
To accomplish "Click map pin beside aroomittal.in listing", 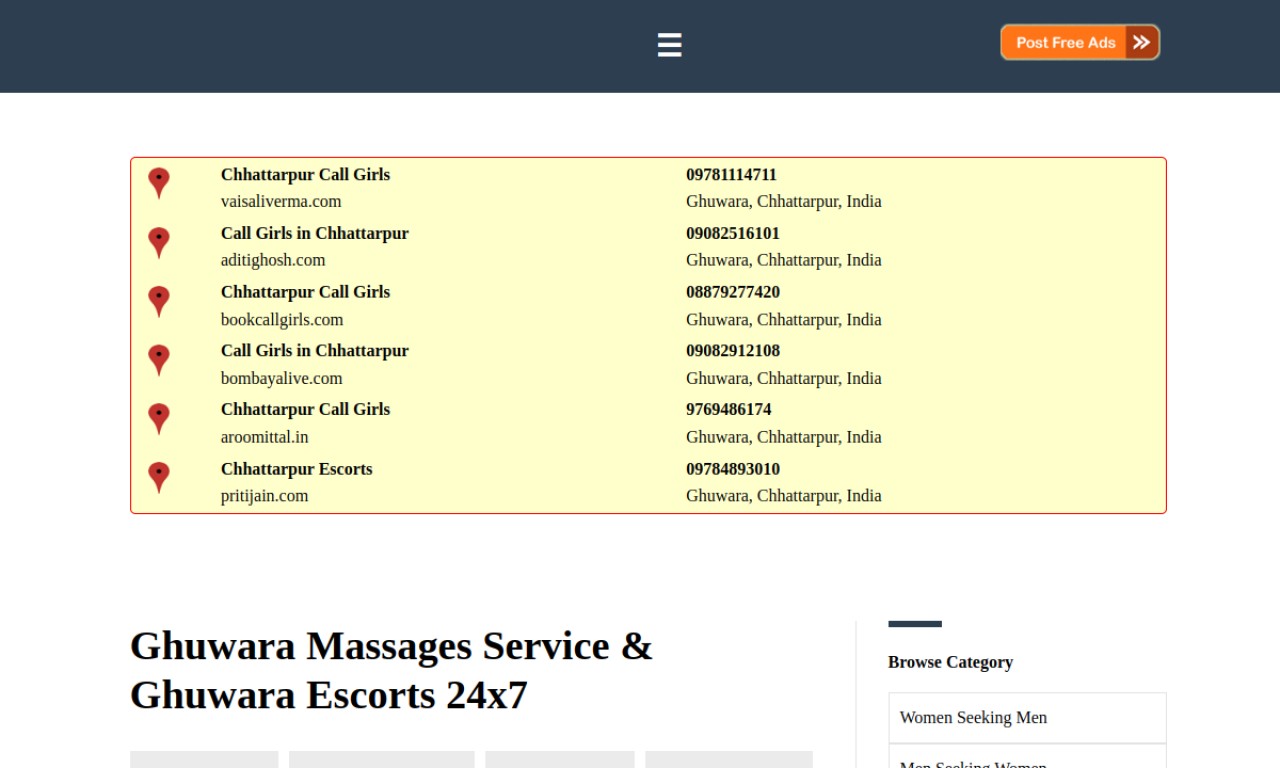I will 159,419.
